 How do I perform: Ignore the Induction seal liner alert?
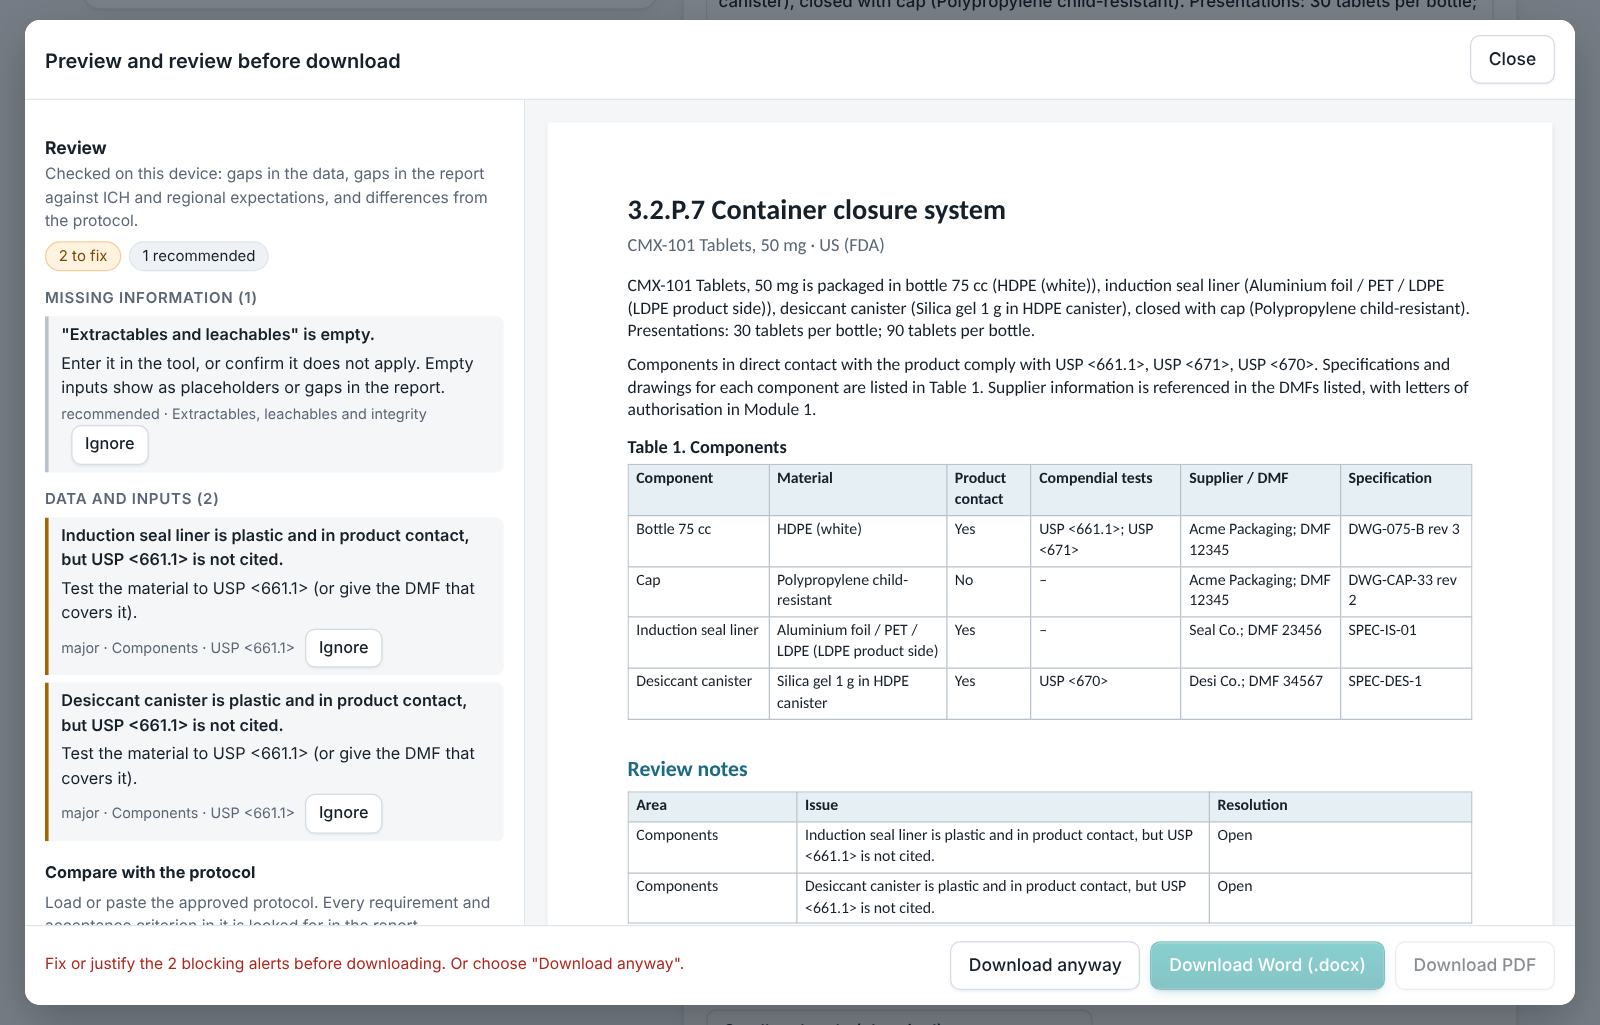pos(343,648)
